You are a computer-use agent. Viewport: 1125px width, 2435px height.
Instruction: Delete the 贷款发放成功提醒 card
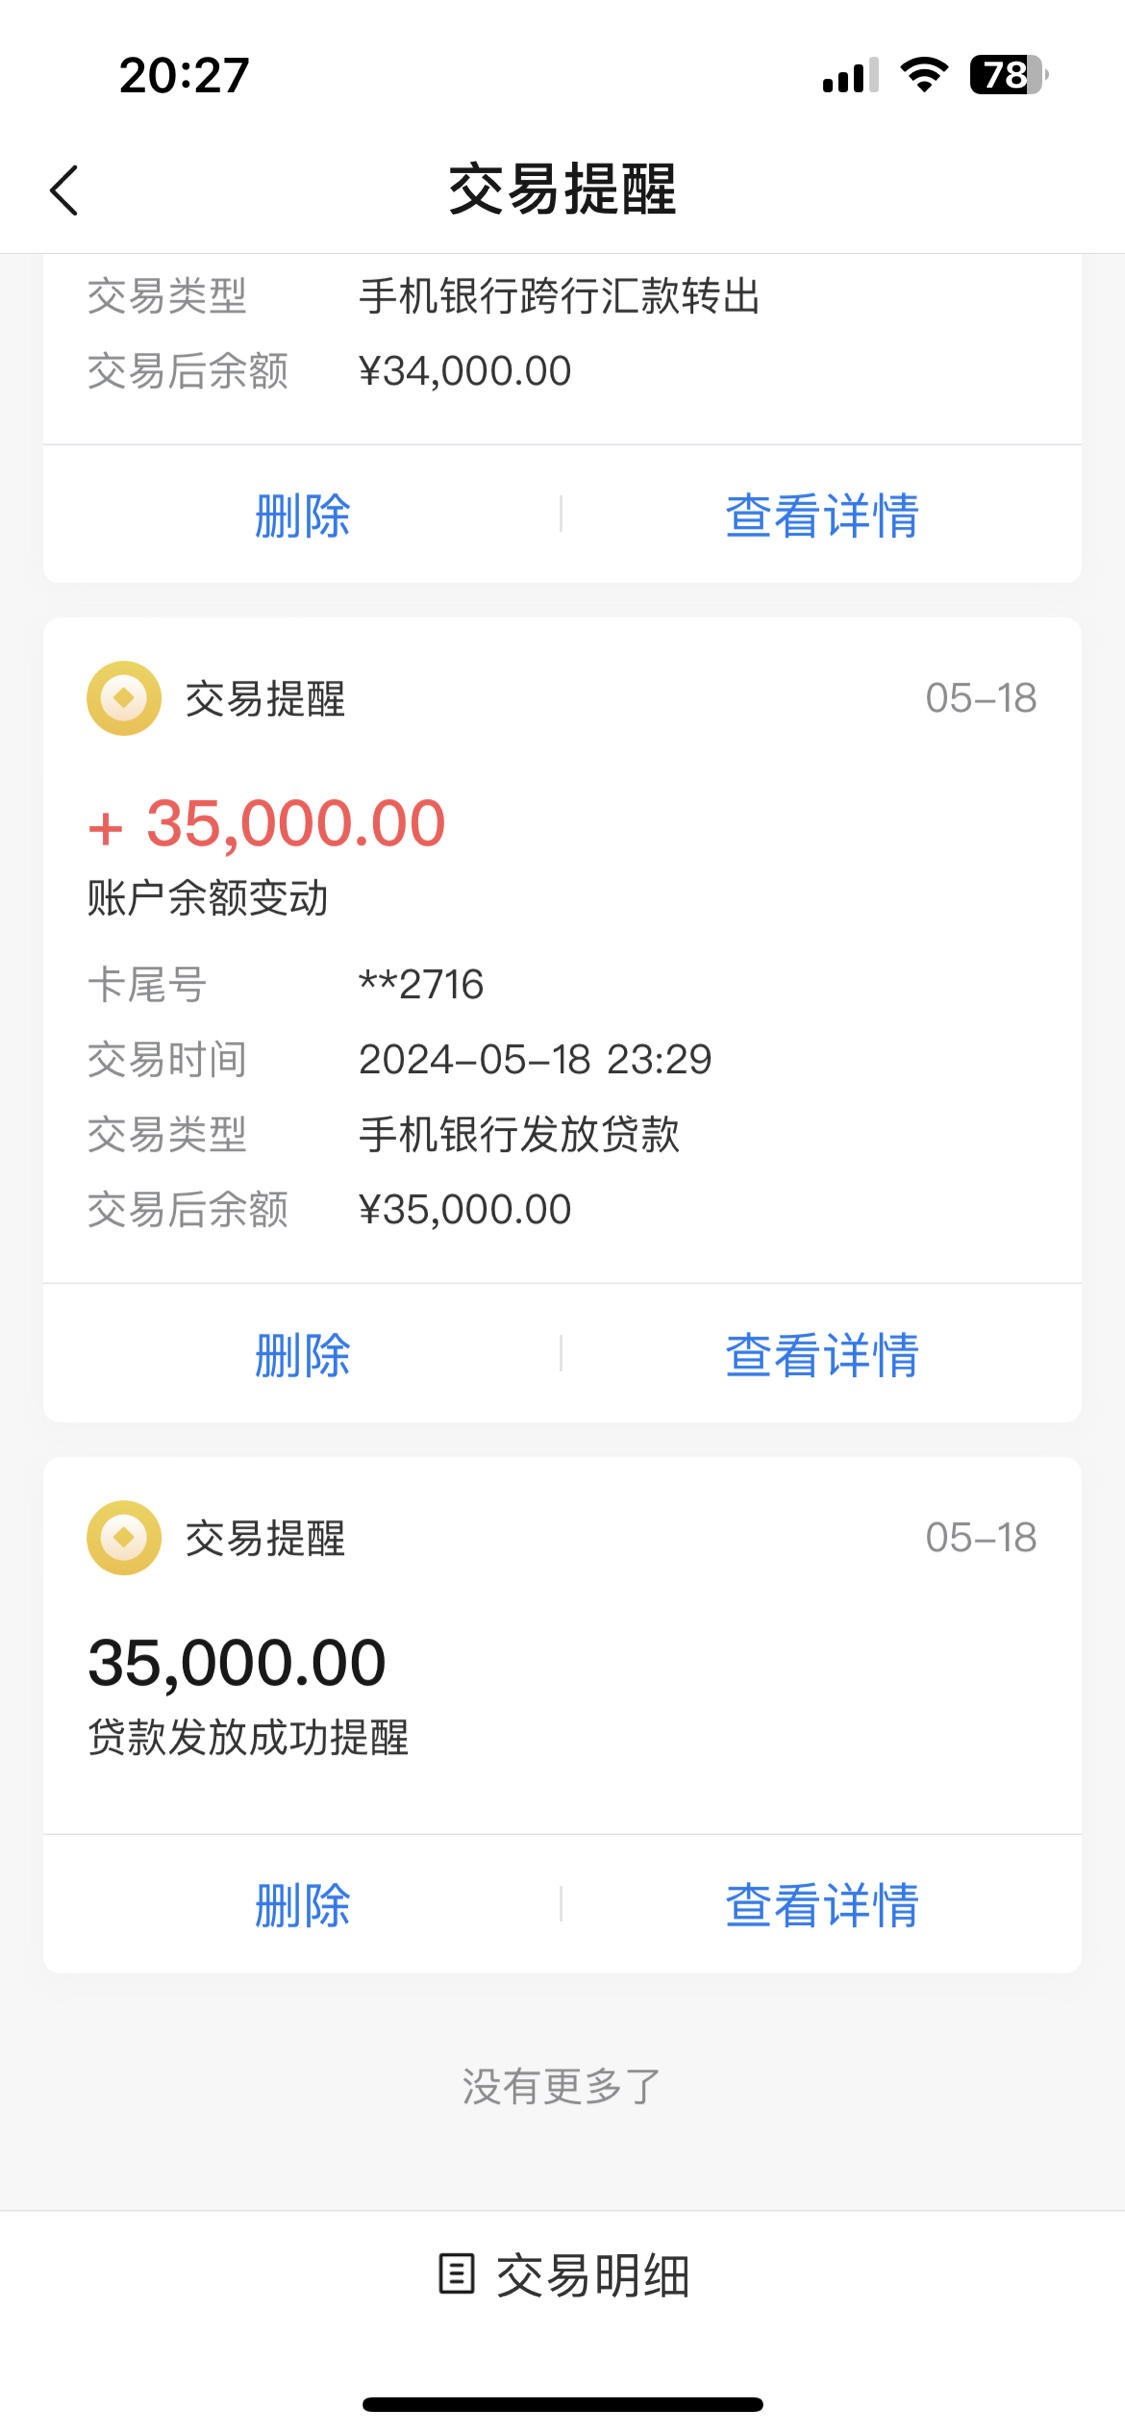pyautogui.click(x=302, y=1905)
